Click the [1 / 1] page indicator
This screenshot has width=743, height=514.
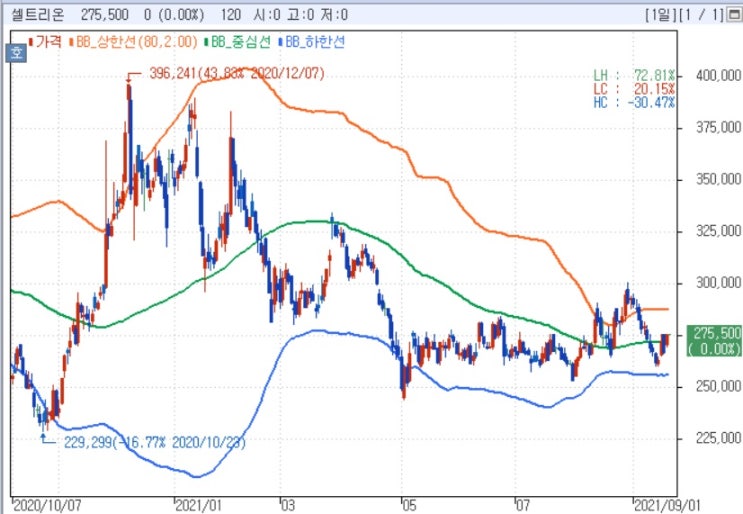702,15
